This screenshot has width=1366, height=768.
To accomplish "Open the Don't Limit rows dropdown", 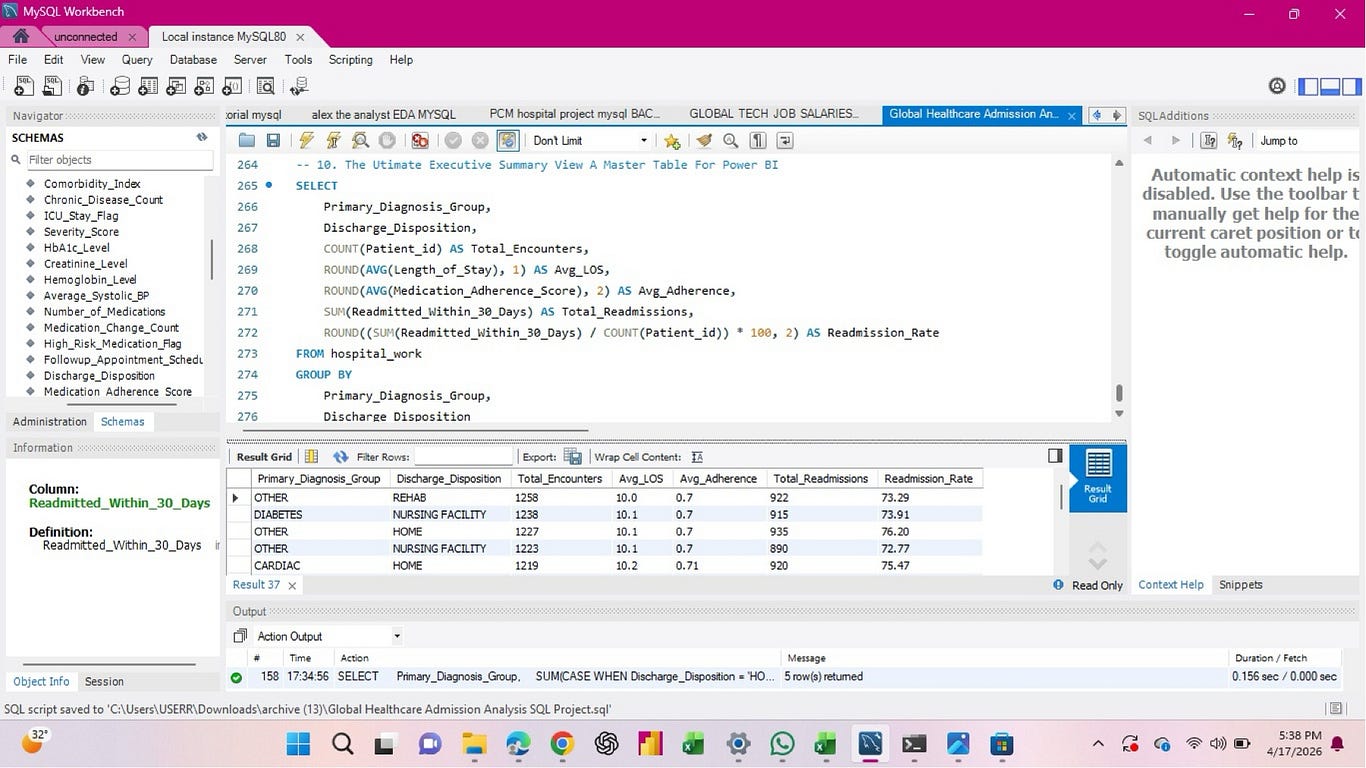I will (590, 141).
